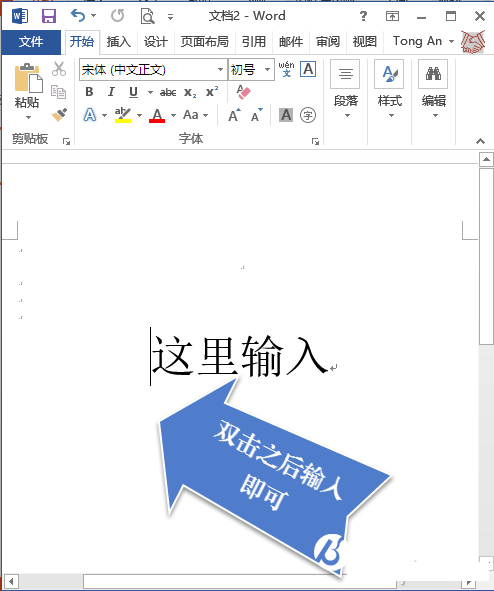This screenshot has height=591, width=494.
Task: Open Paste options dropdown arrow
Action: 28,118
